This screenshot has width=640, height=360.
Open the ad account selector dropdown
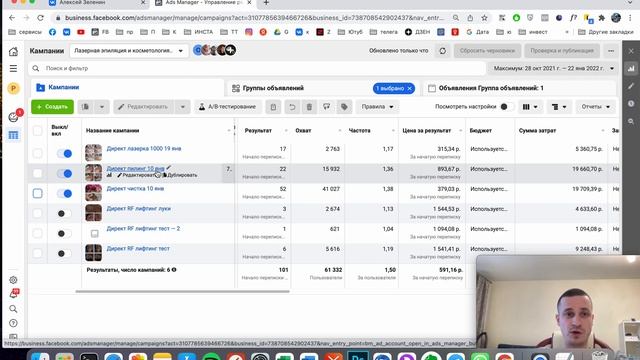[x=129, y=51]
